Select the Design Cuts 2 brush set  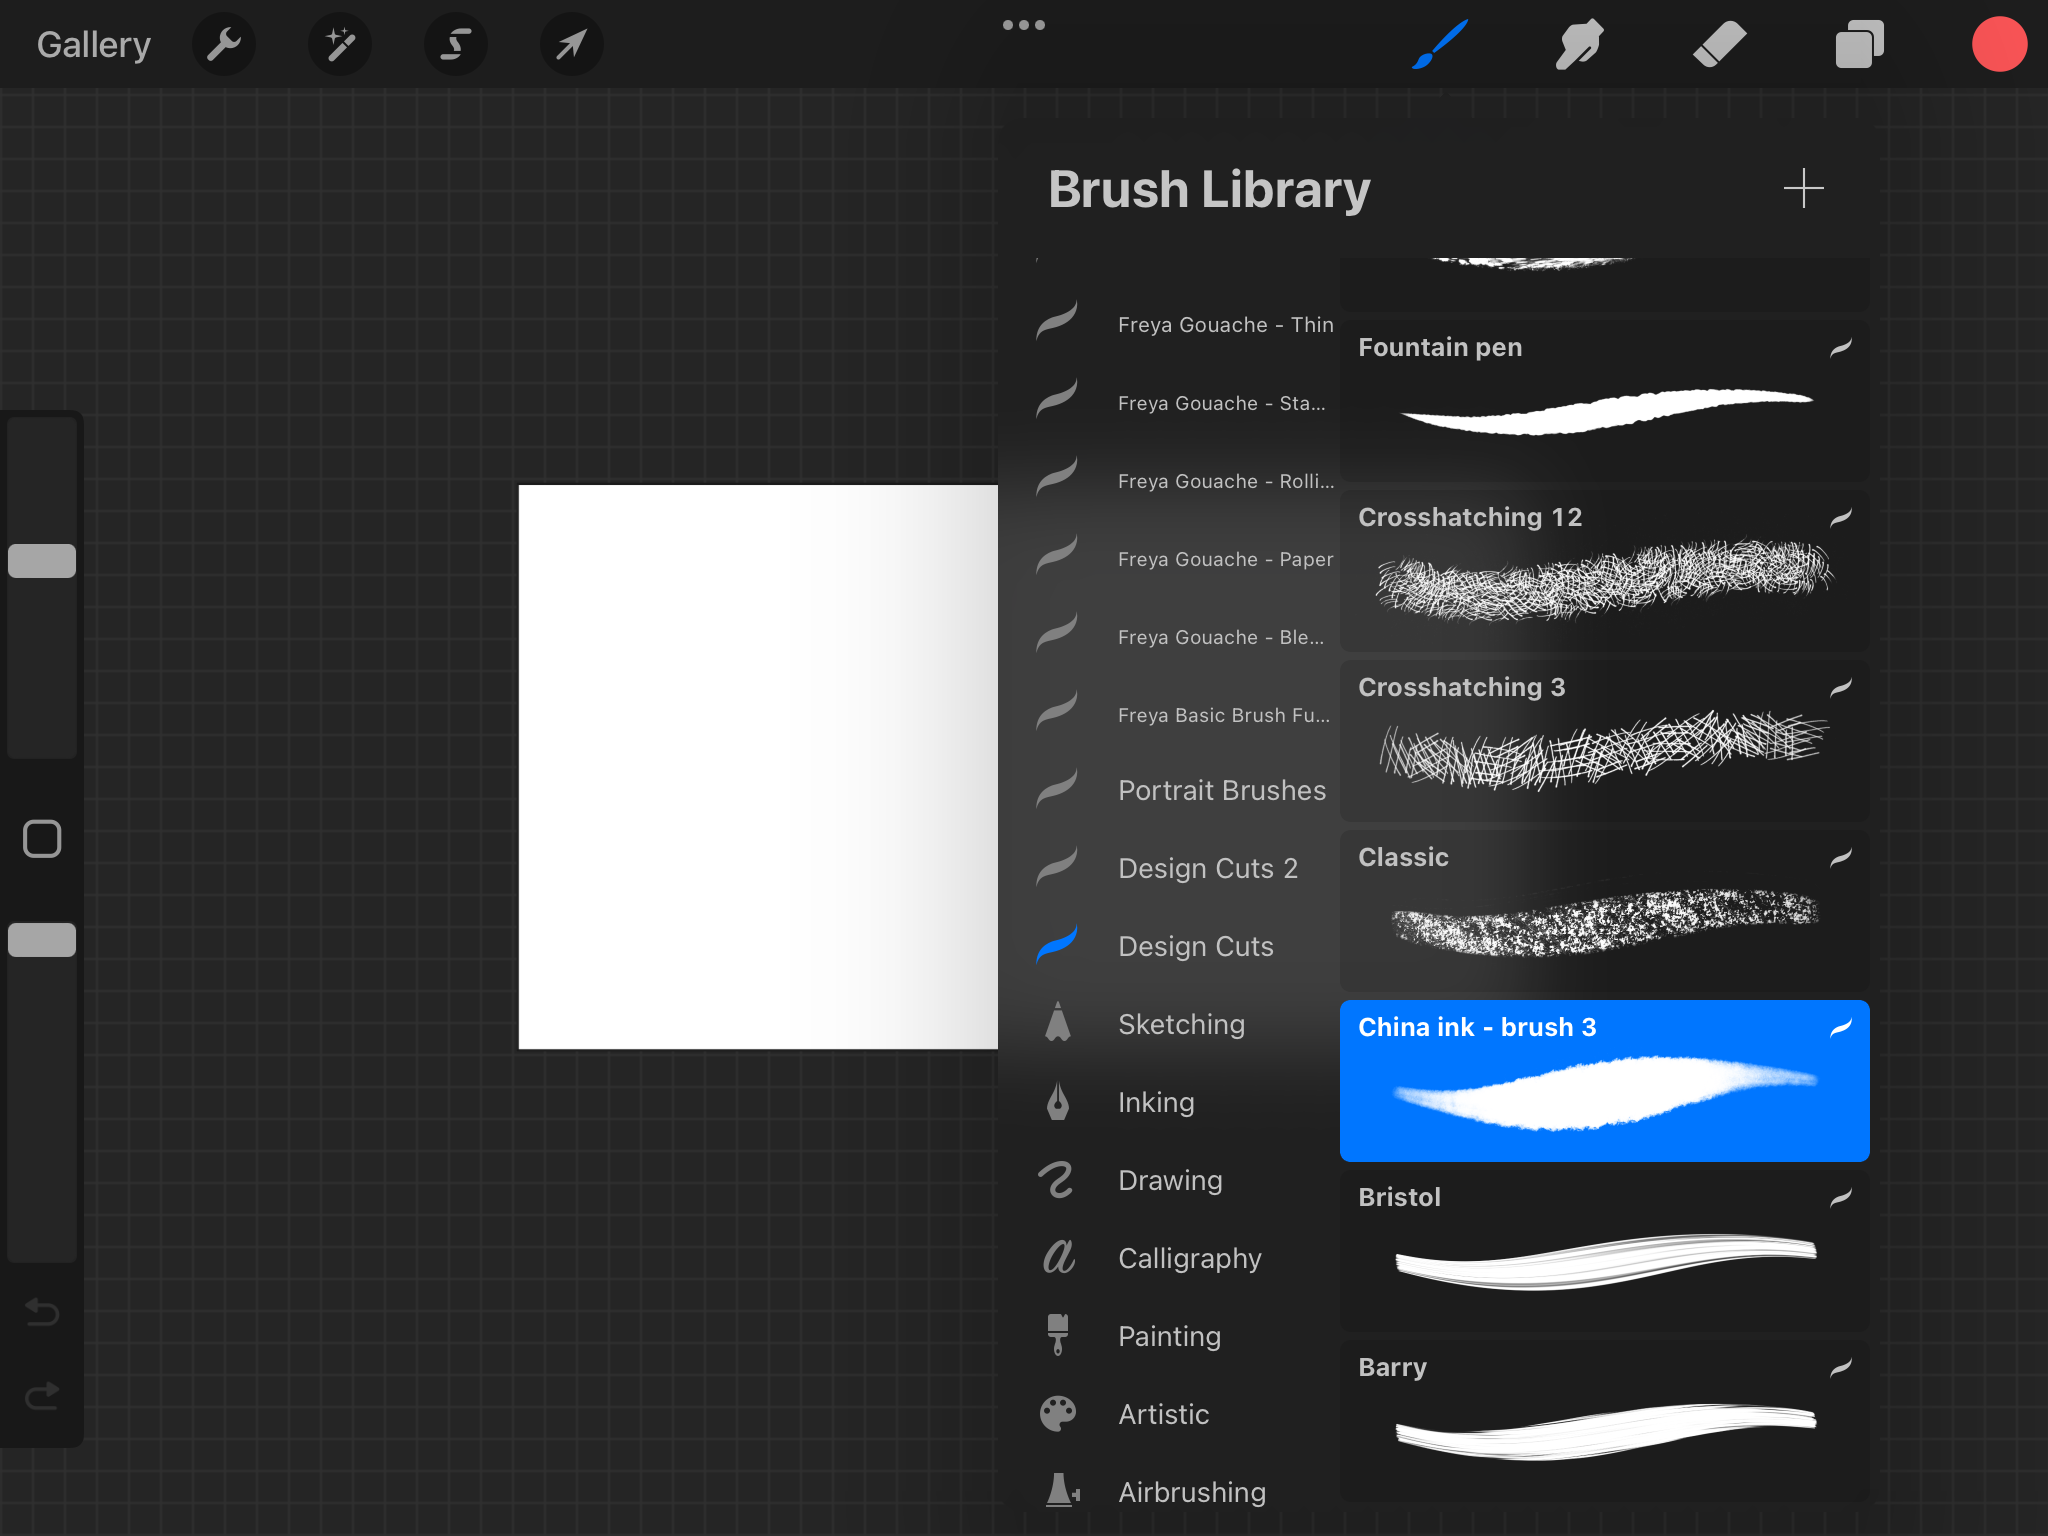(x=1208, y=868)
